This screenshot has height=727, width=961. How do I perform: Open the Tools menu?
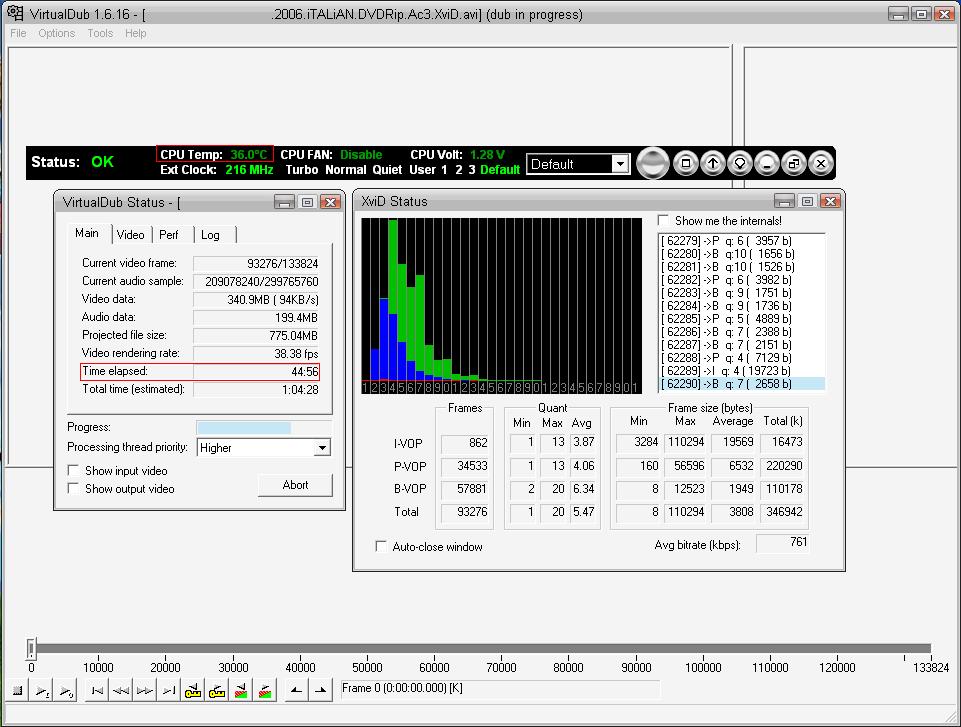point(100,33)
